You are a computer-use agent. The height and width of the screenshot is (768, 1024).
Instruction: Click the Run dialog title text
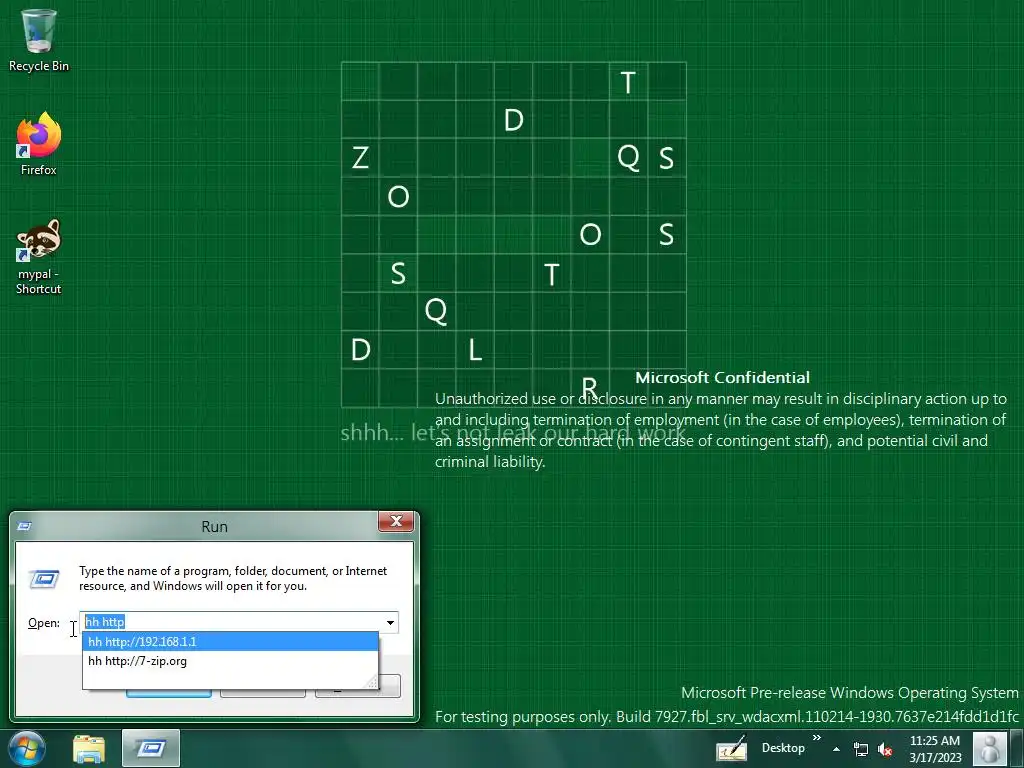point(214,526)
